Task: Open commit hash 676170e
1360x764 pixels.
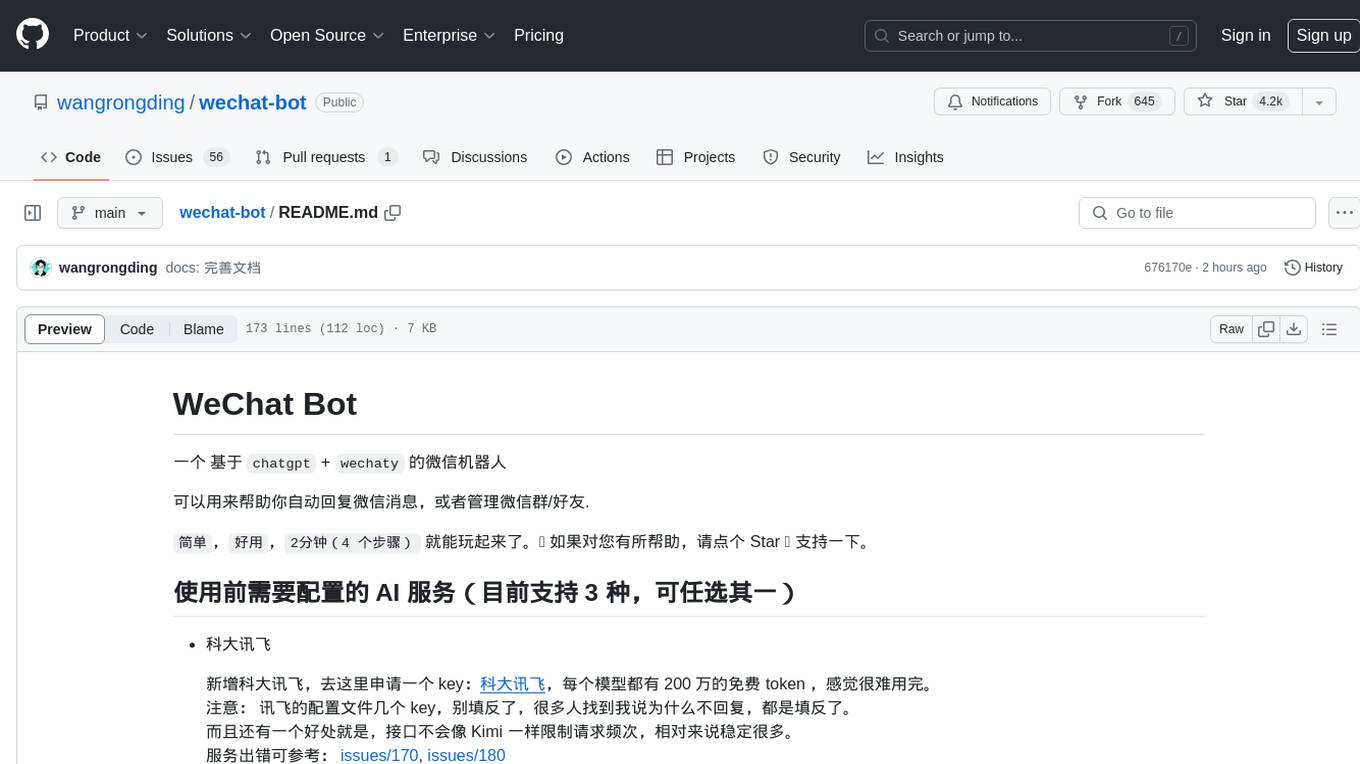Action: pos(1168,268)
